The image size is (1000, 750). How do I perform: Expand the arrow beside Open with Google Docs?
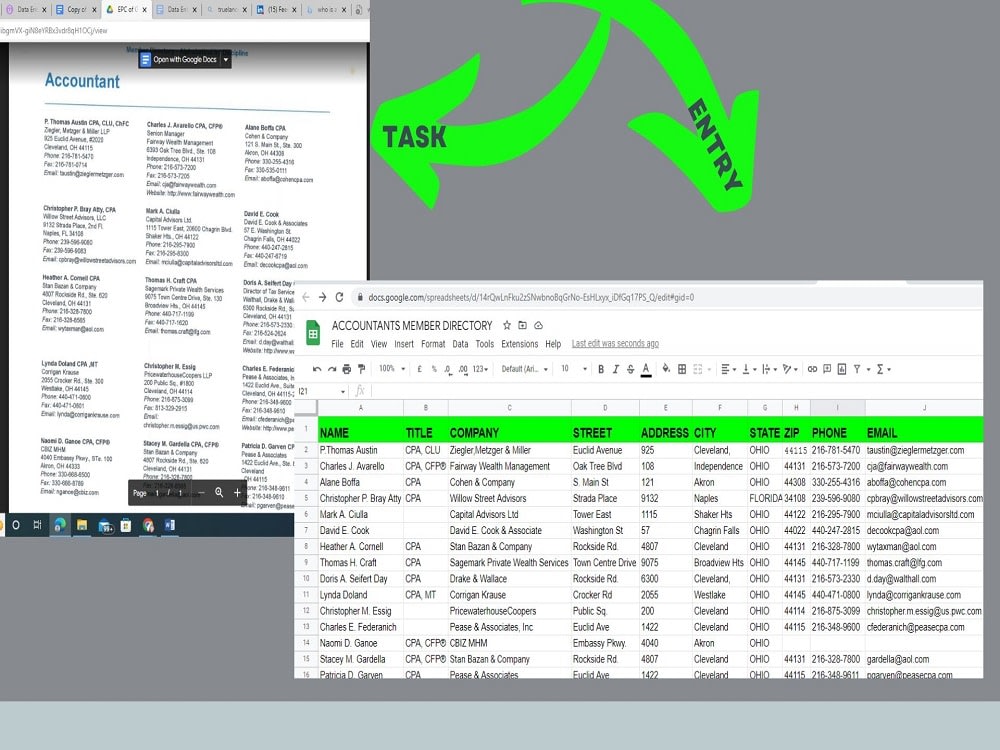coord(225,59)
